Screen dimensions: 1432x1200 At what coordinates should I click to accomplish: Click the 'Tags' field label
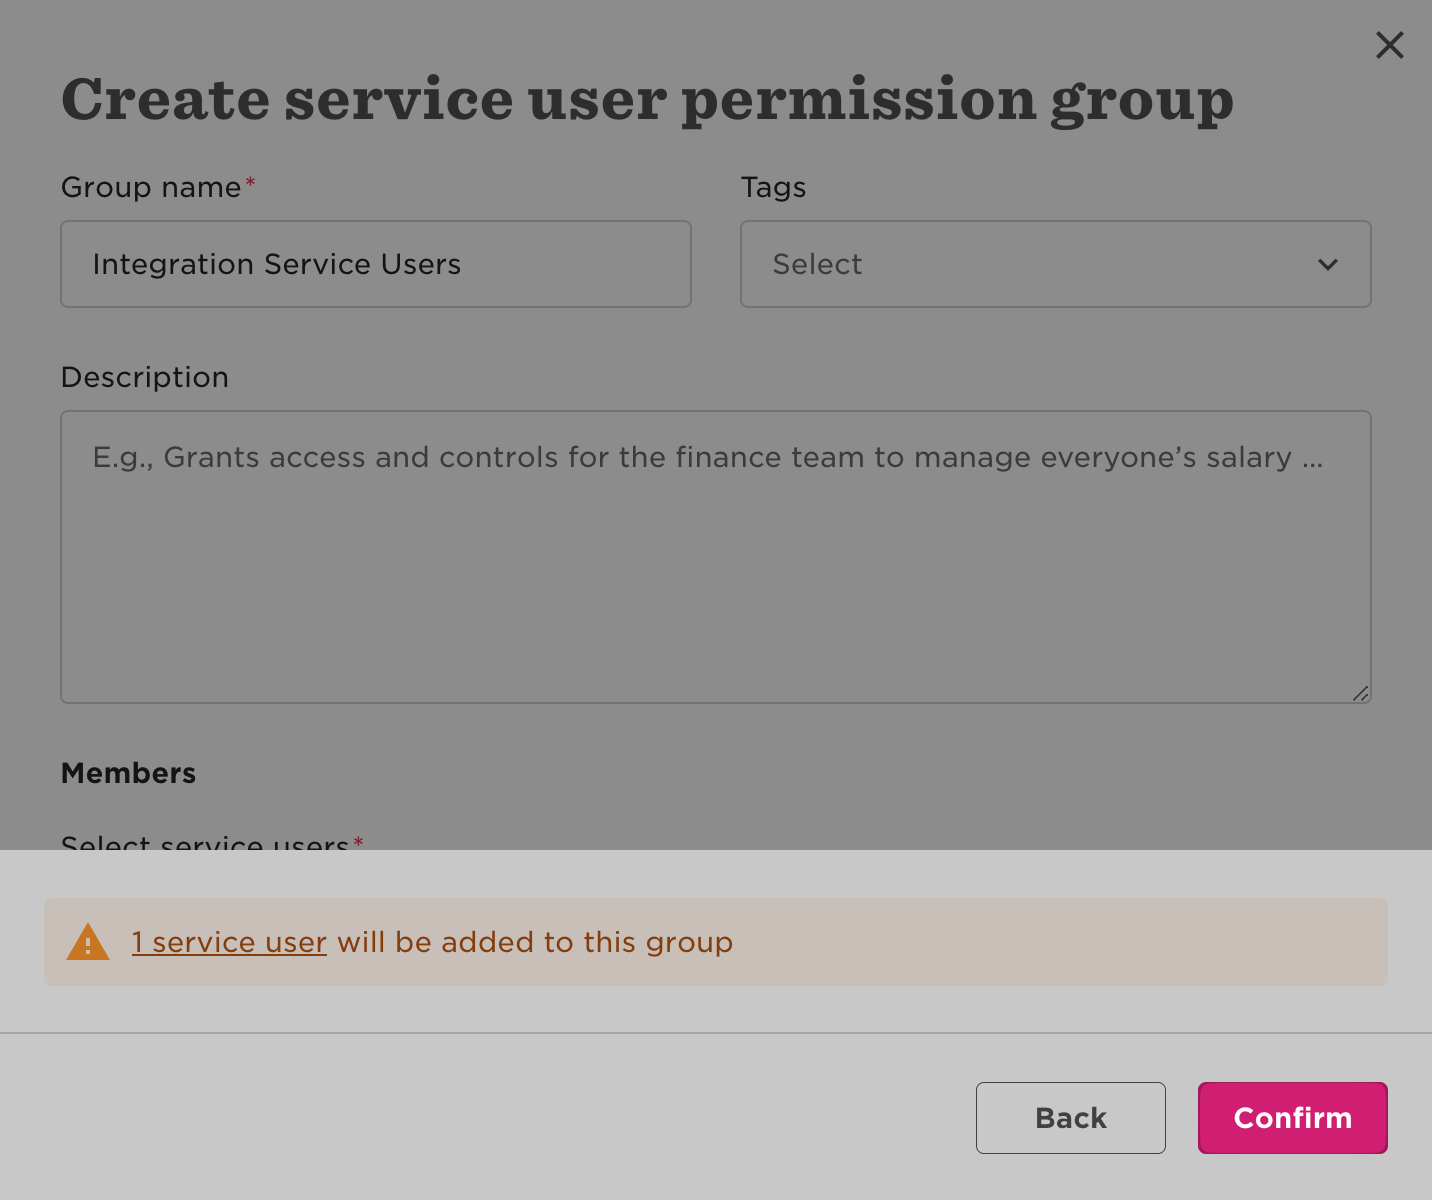coord(773,187)
